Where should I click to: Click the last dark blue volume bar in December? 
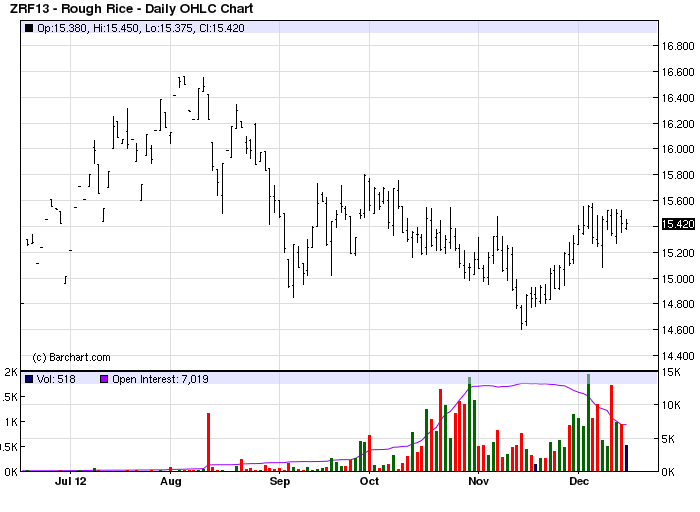click(x=626, y=458)
